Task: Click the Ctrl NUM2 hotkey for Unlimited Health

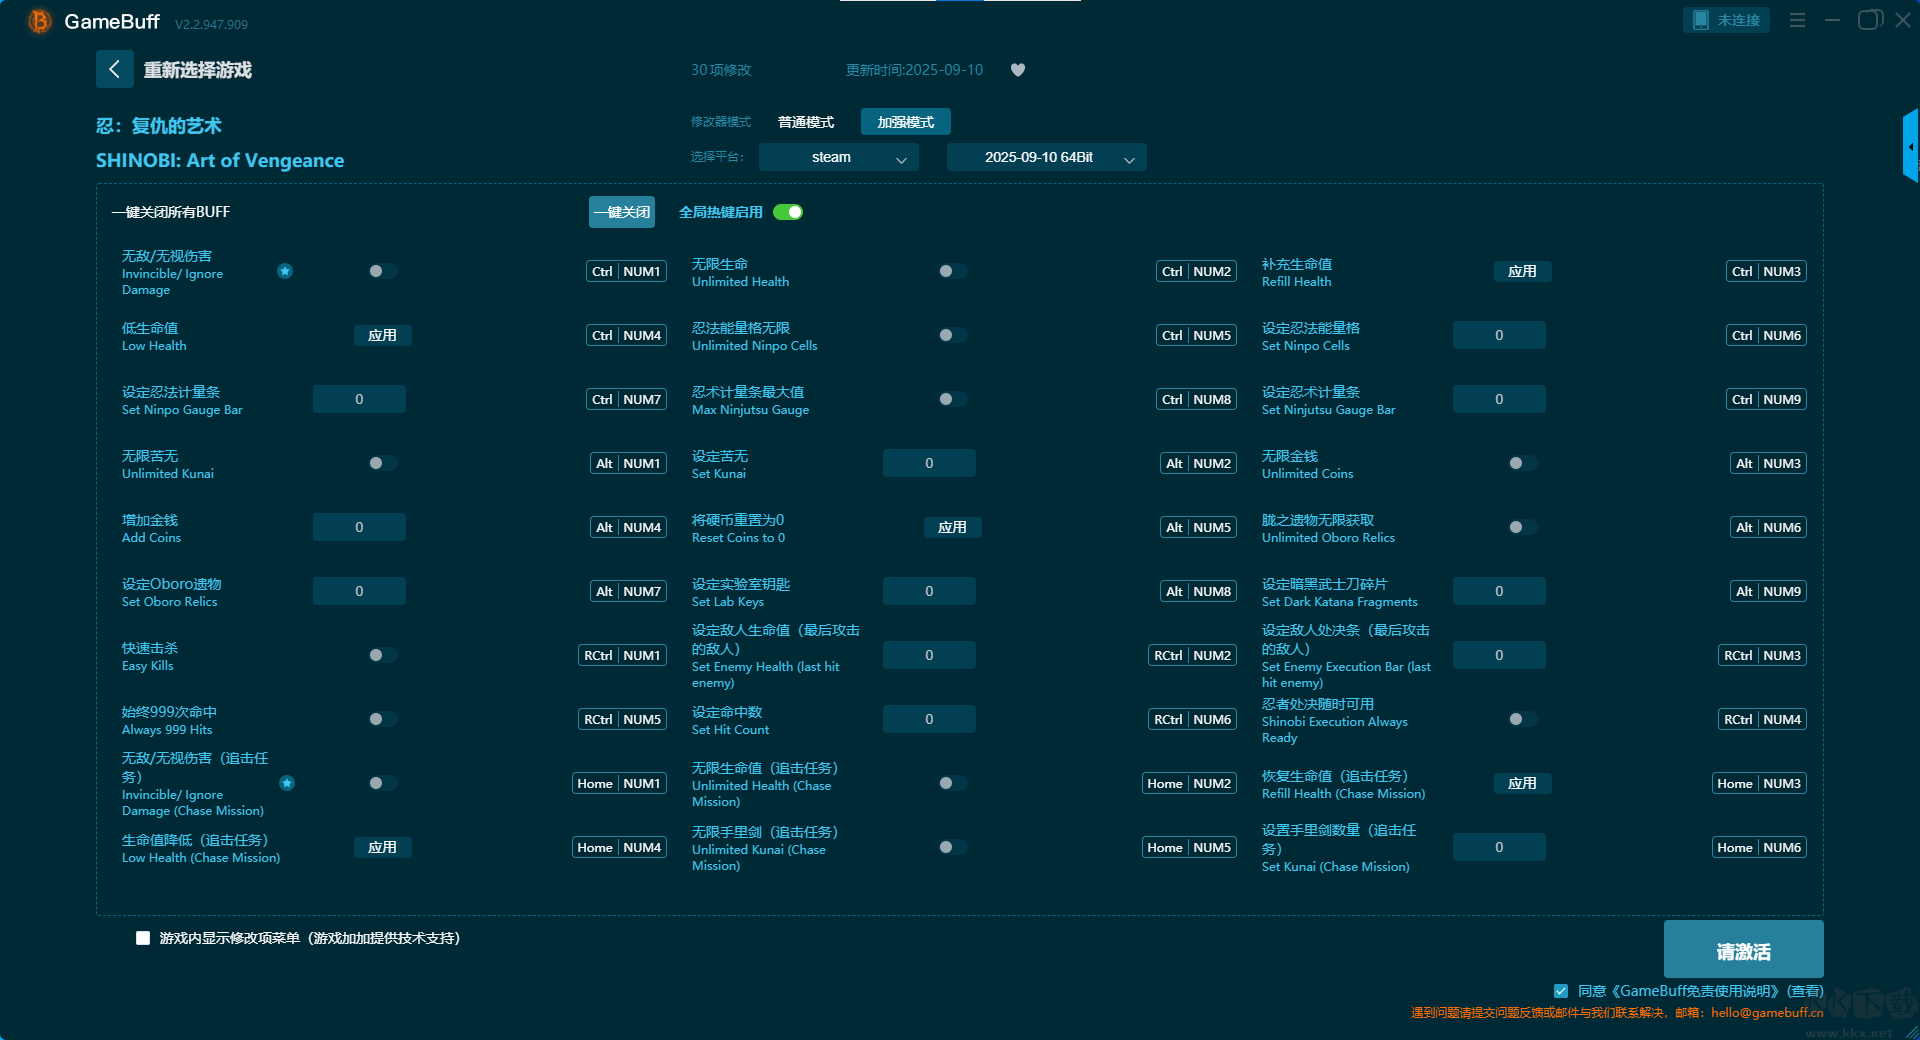Action: click(1196, 271)
